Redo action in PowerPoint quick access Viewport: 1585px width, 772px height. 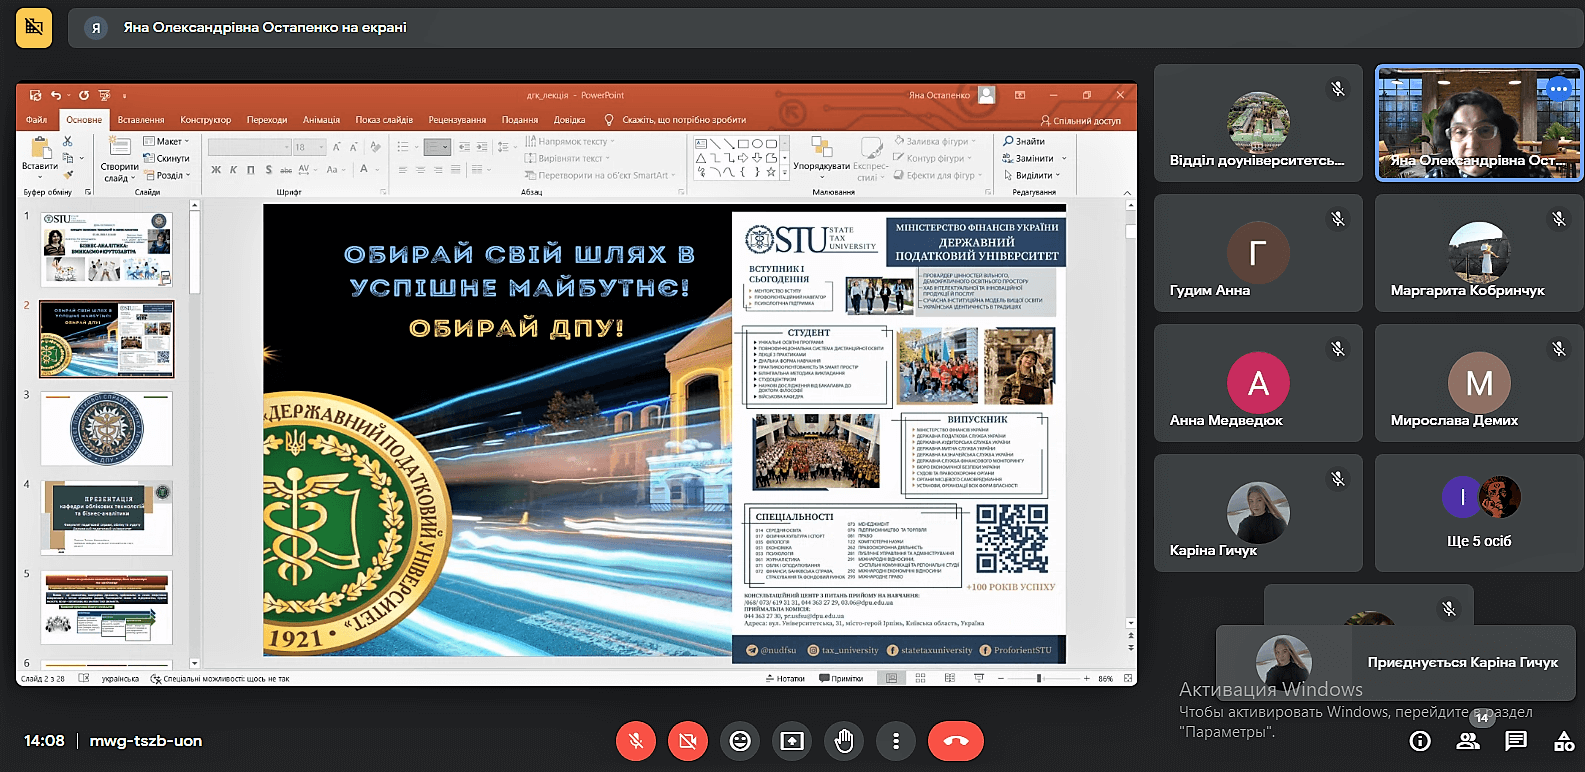point(84,95)
